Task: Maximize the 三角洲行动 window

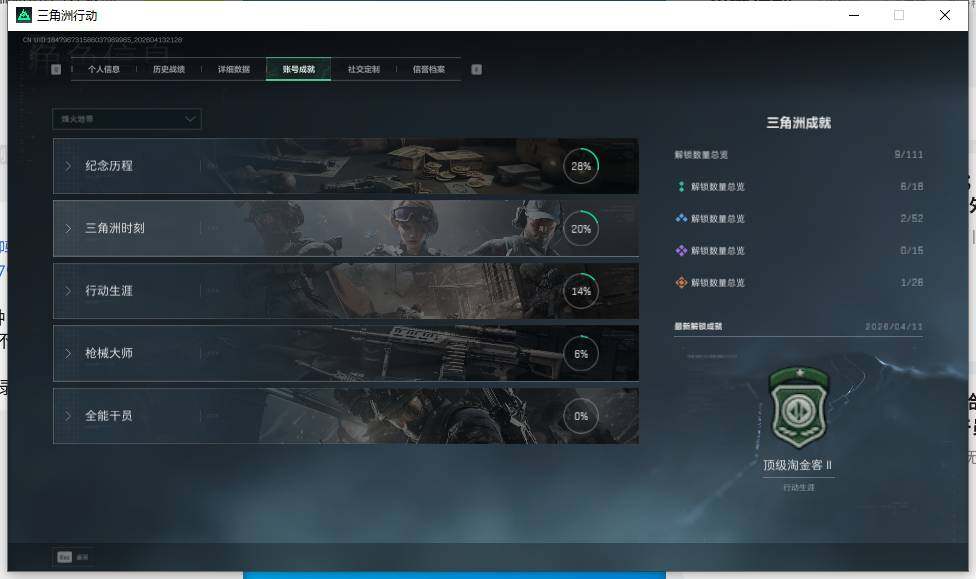Action: [899, 15]
